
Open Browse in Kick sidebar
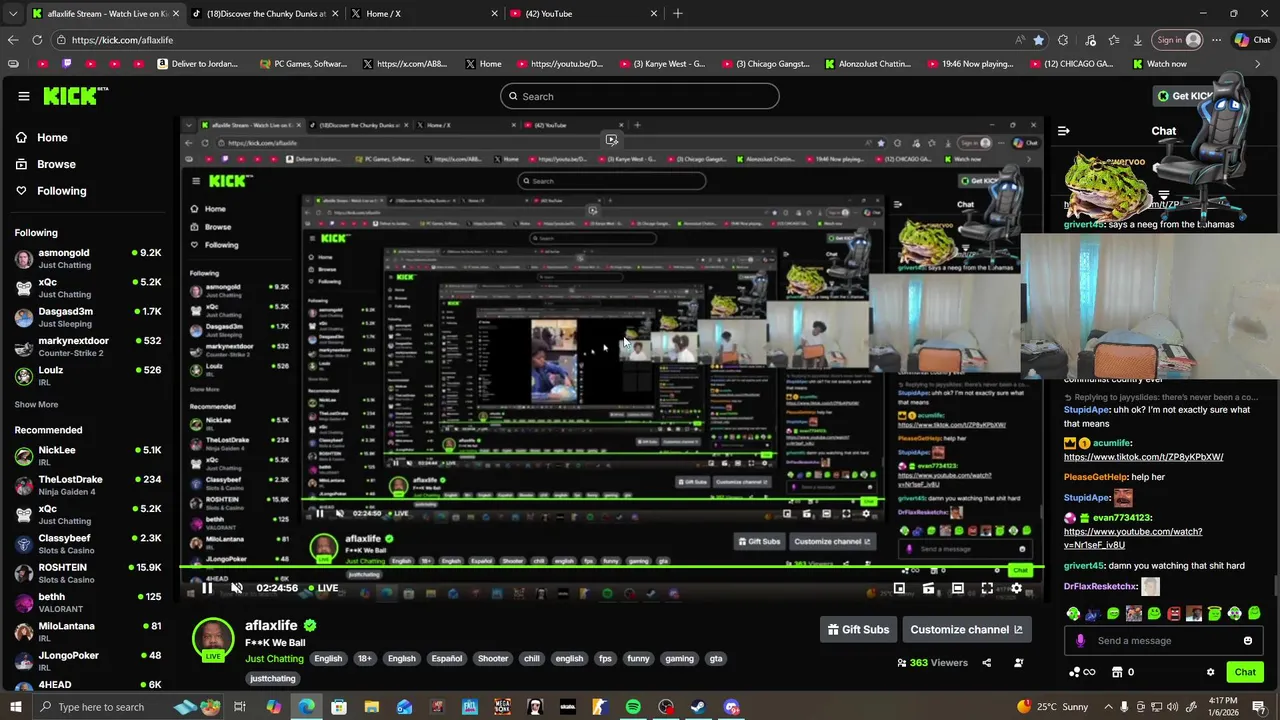coord(46,164)
